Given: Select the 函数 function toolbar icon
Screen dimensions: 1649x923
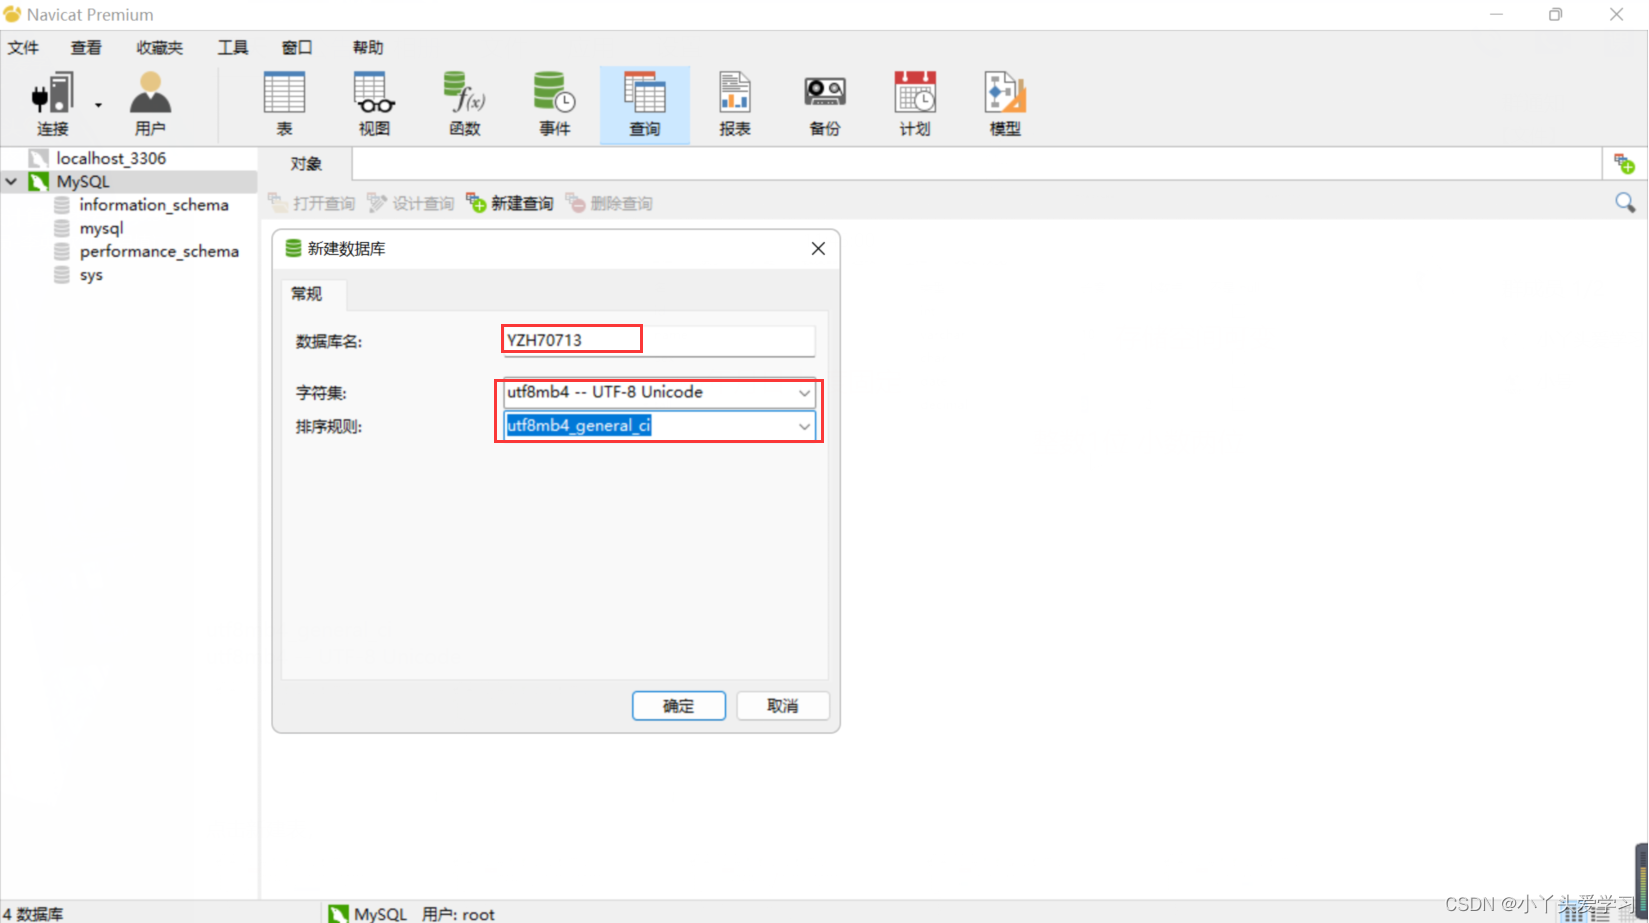Looking at the screenshot, I should [x=465, y=104].
